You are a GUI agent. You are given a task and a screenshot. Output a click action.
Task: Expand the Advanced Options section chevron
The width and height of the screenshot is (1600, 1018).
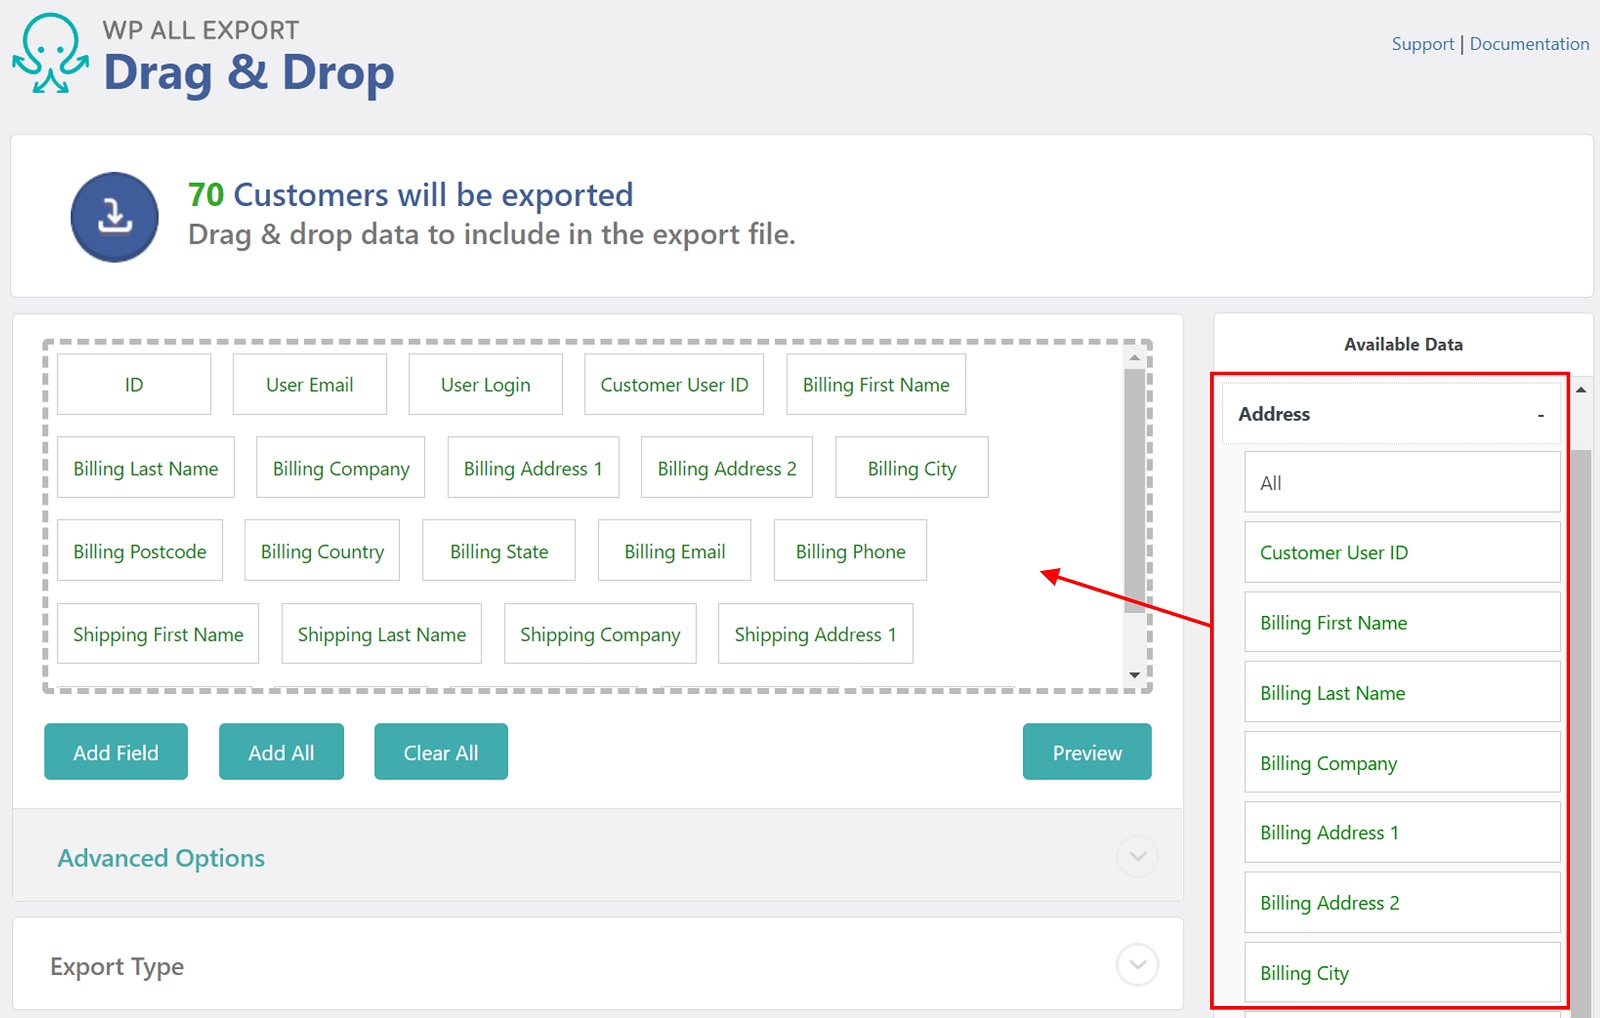point(1137,857)
